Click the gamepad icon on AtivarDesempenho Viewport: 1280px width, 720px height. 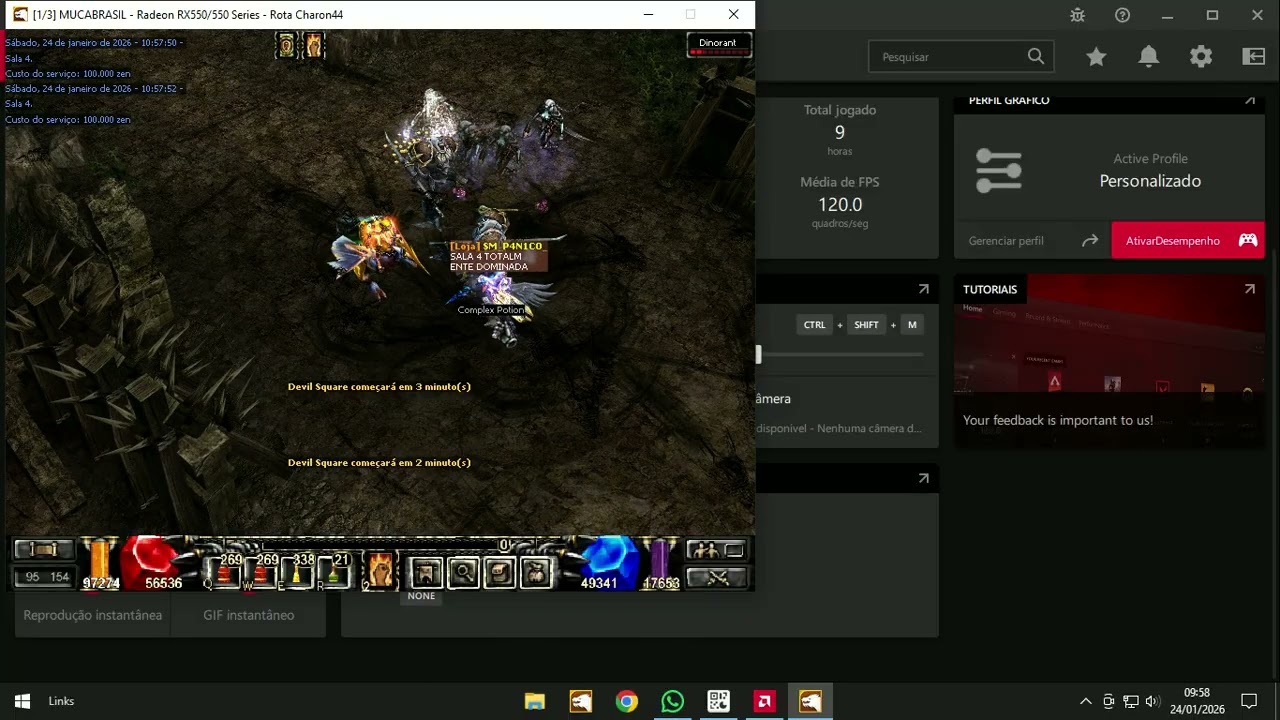click(x=1248, y=240)
